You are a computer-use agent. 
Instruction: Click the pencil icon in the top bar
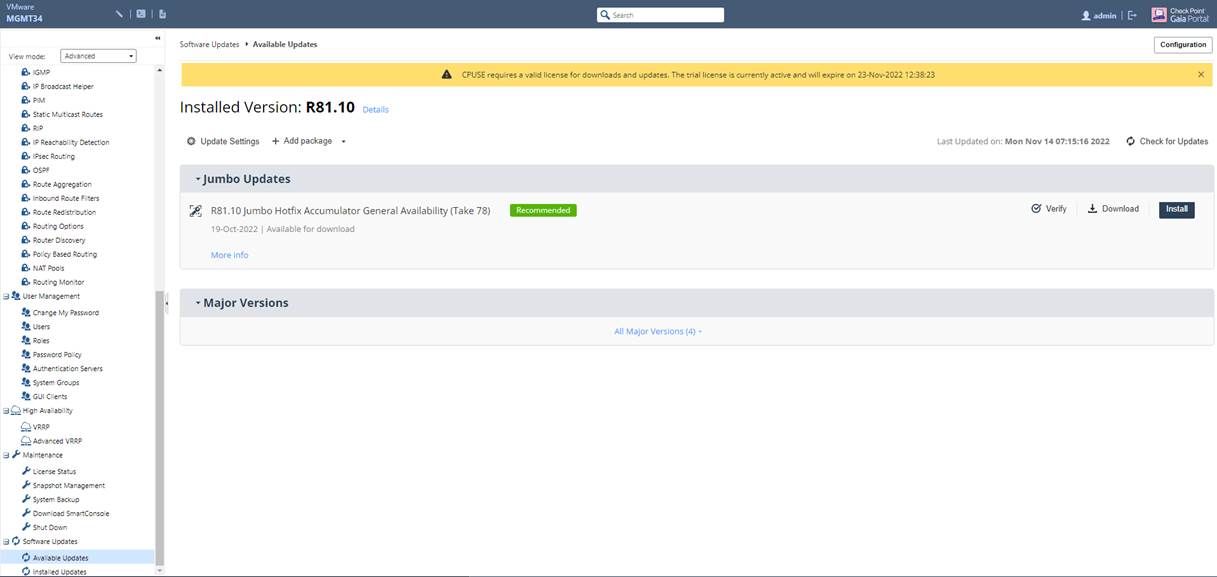click(x=120, y=14)
